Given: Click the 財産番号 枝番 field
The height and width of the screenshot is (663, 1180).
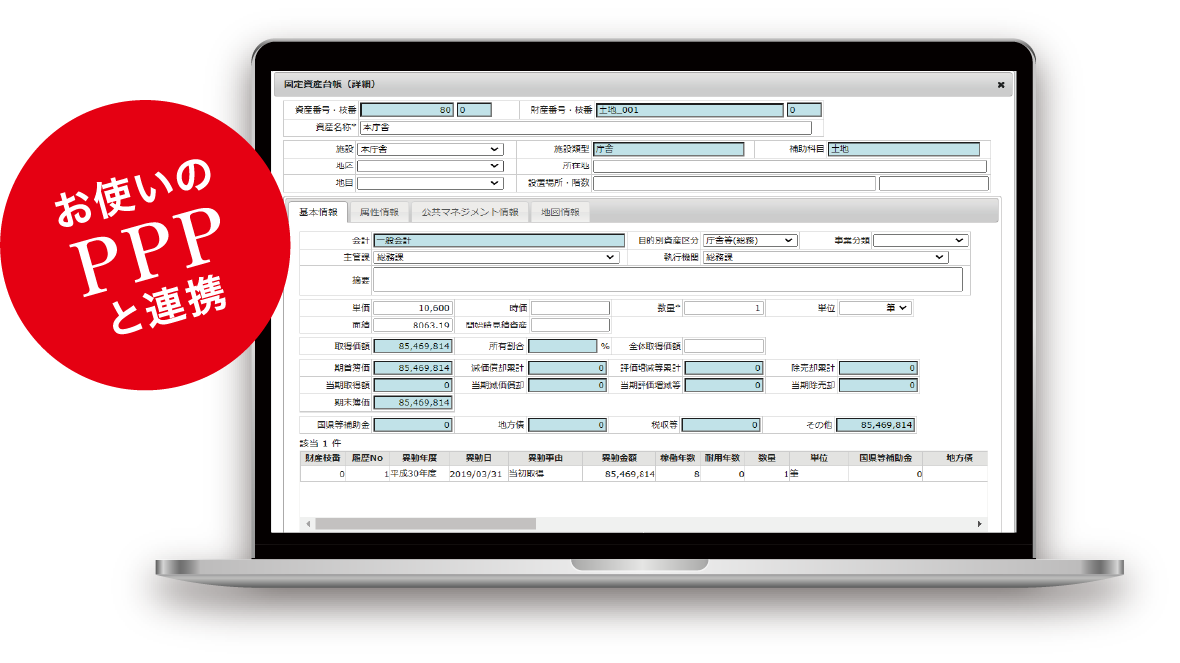Looking at the screenshot, I should 804,110.
